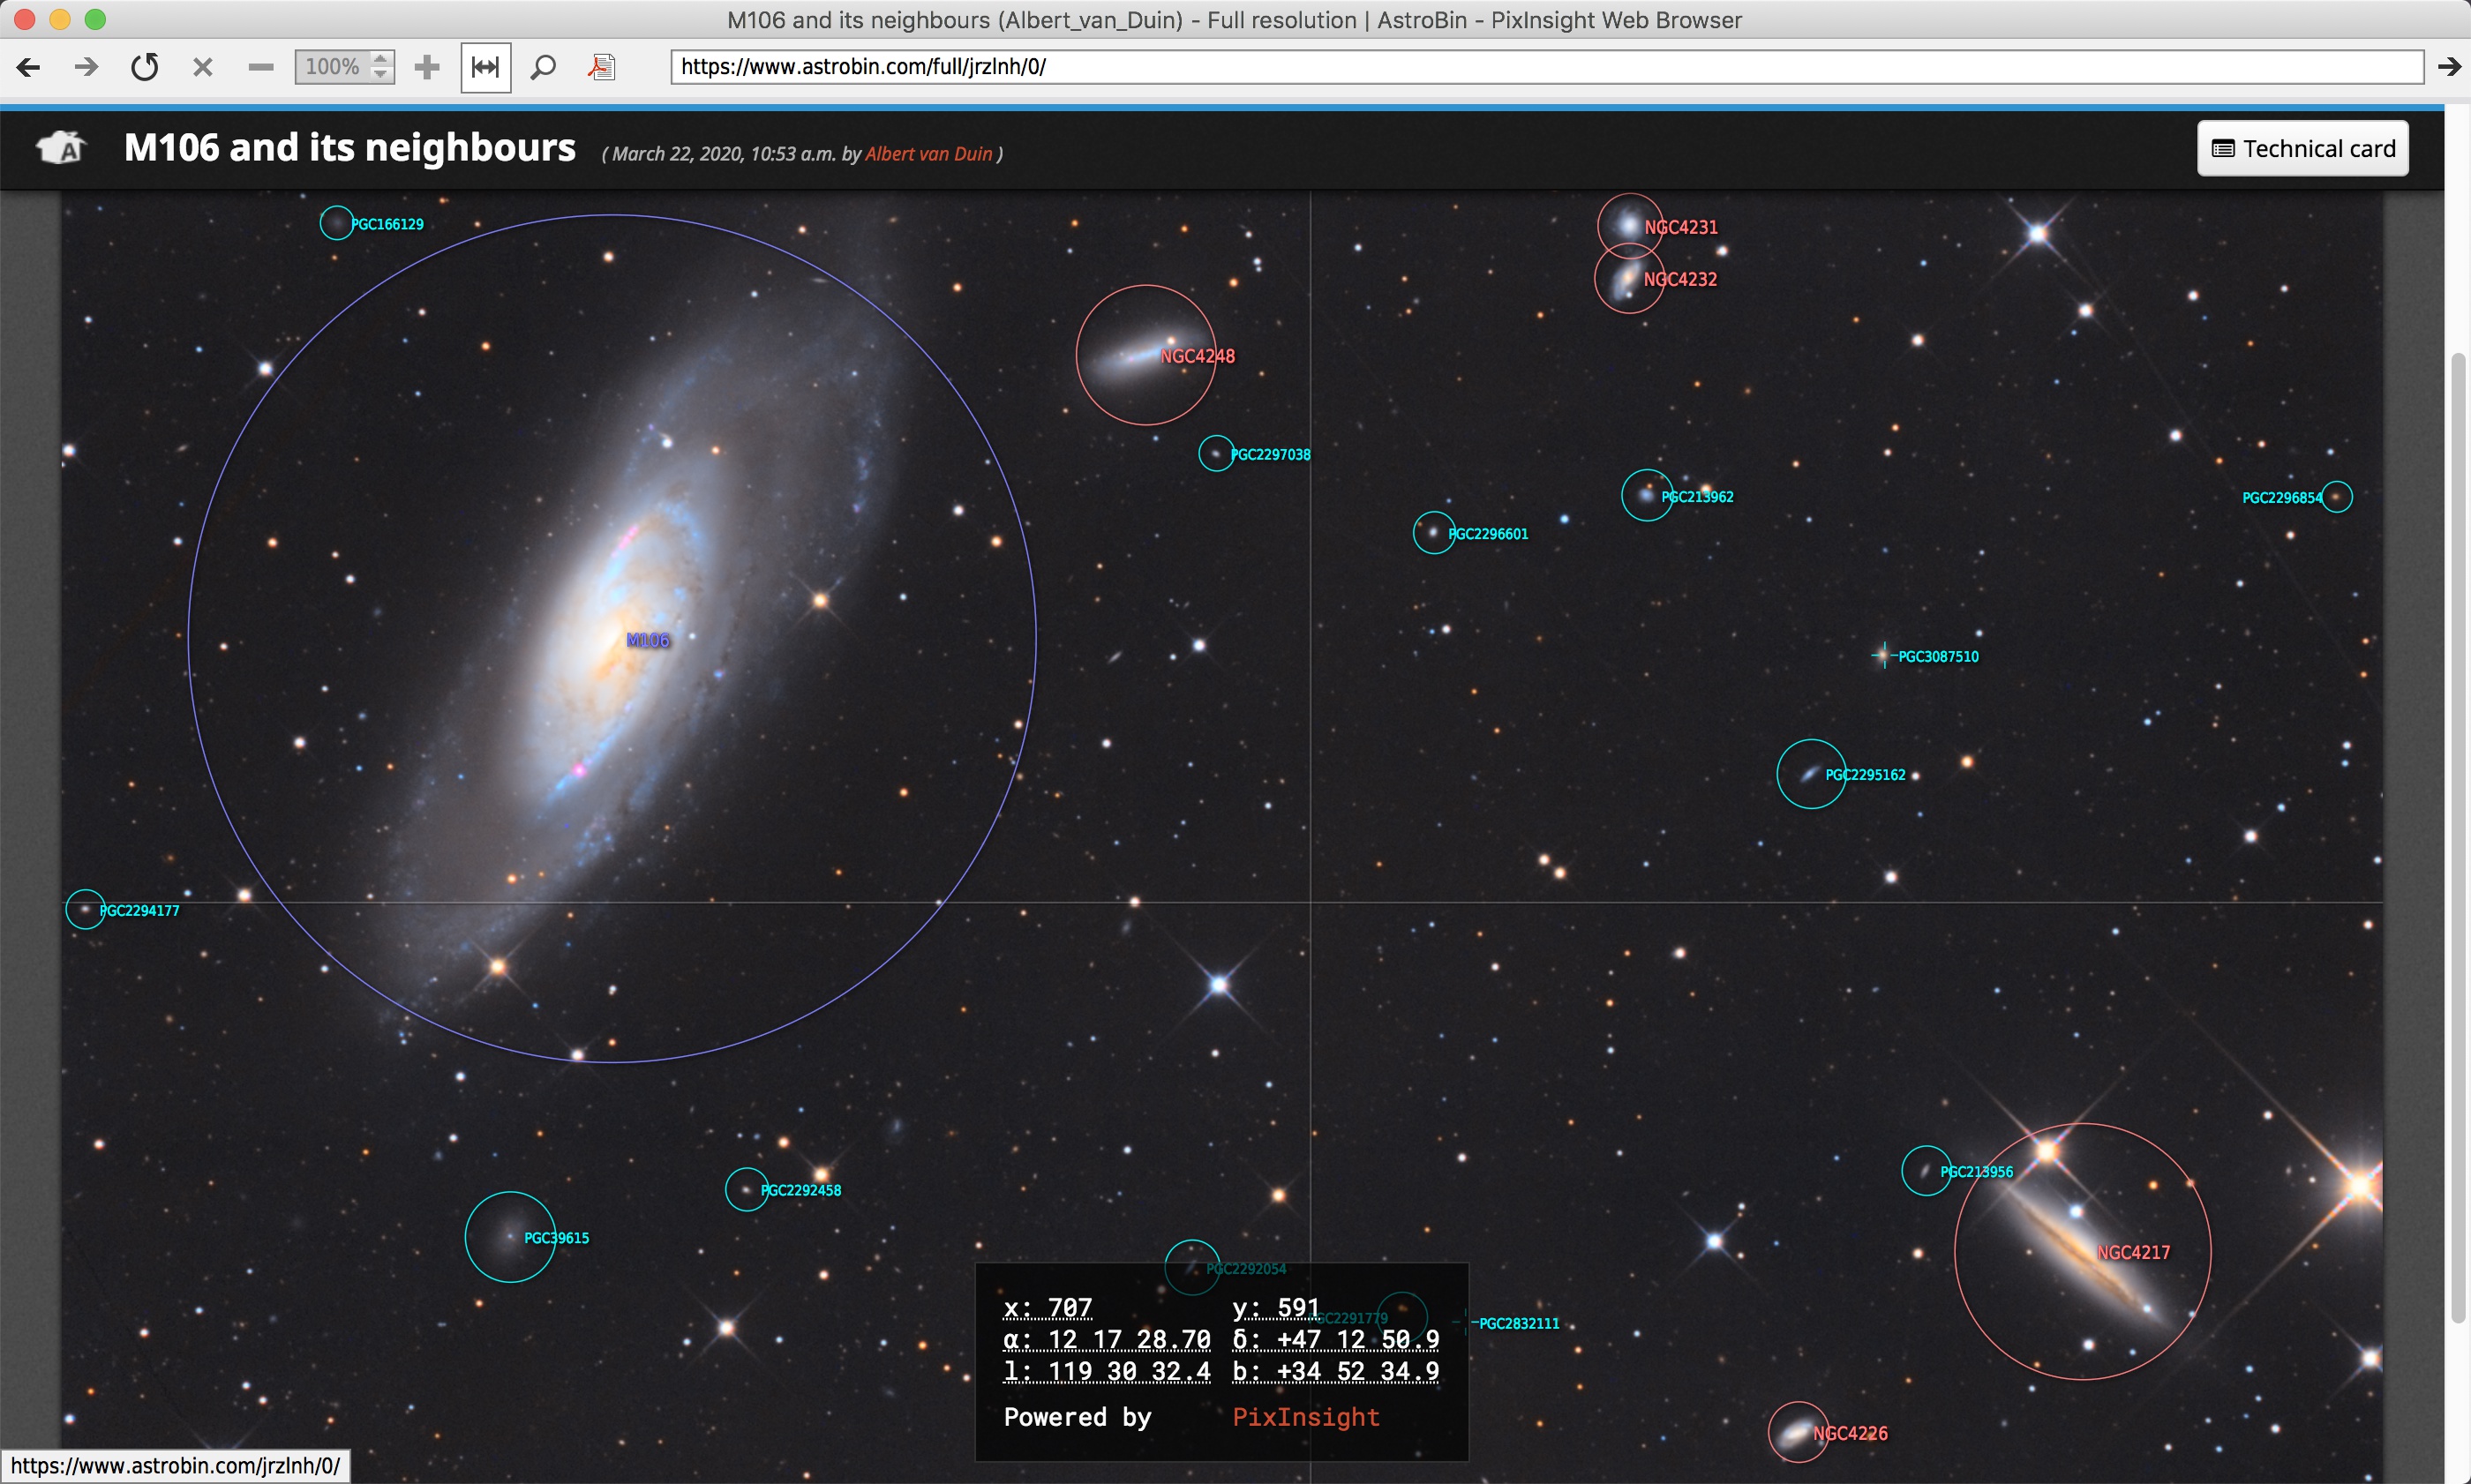Open the find magnifier tool
Screen dimensions: 2471x1484
pos(543,67)
